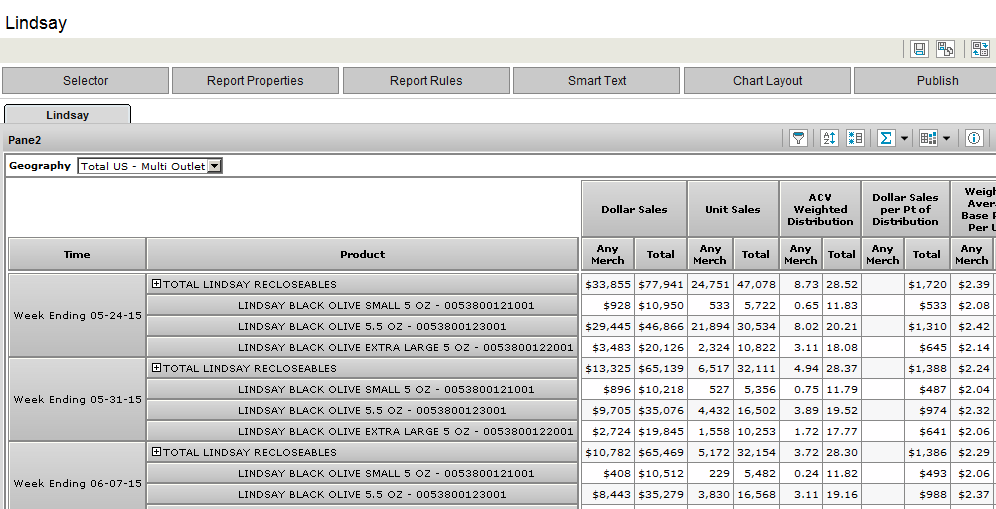This screenshot has width=996, height=509.
Task: Open the Sigma totals dropdown arrow
Action: (903, 139)
